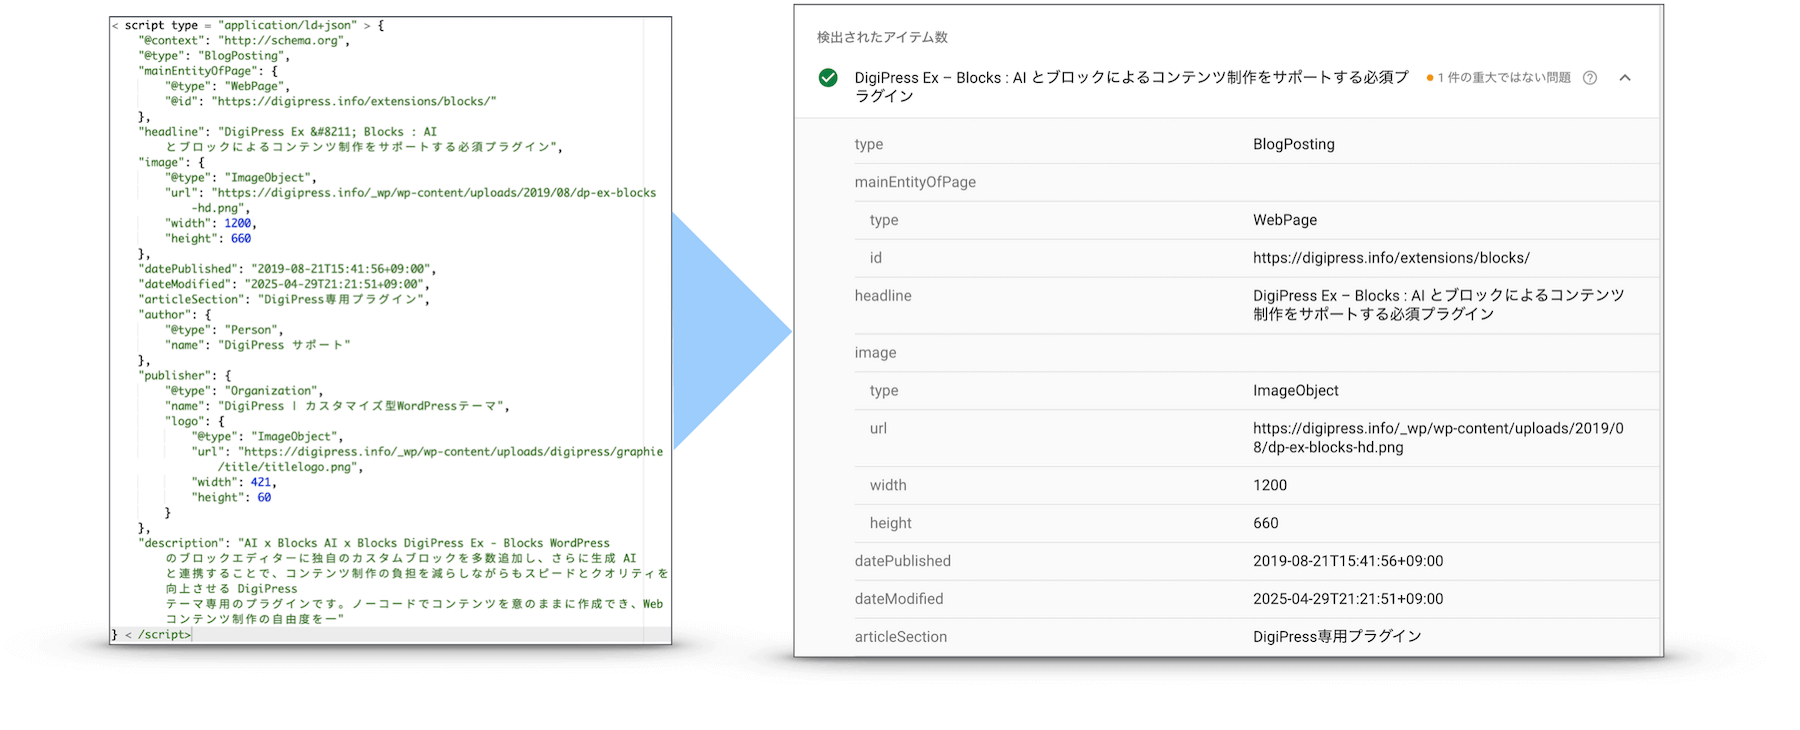Select the ImageObject value
The image size is (1800, 730).
point(1296,391)
